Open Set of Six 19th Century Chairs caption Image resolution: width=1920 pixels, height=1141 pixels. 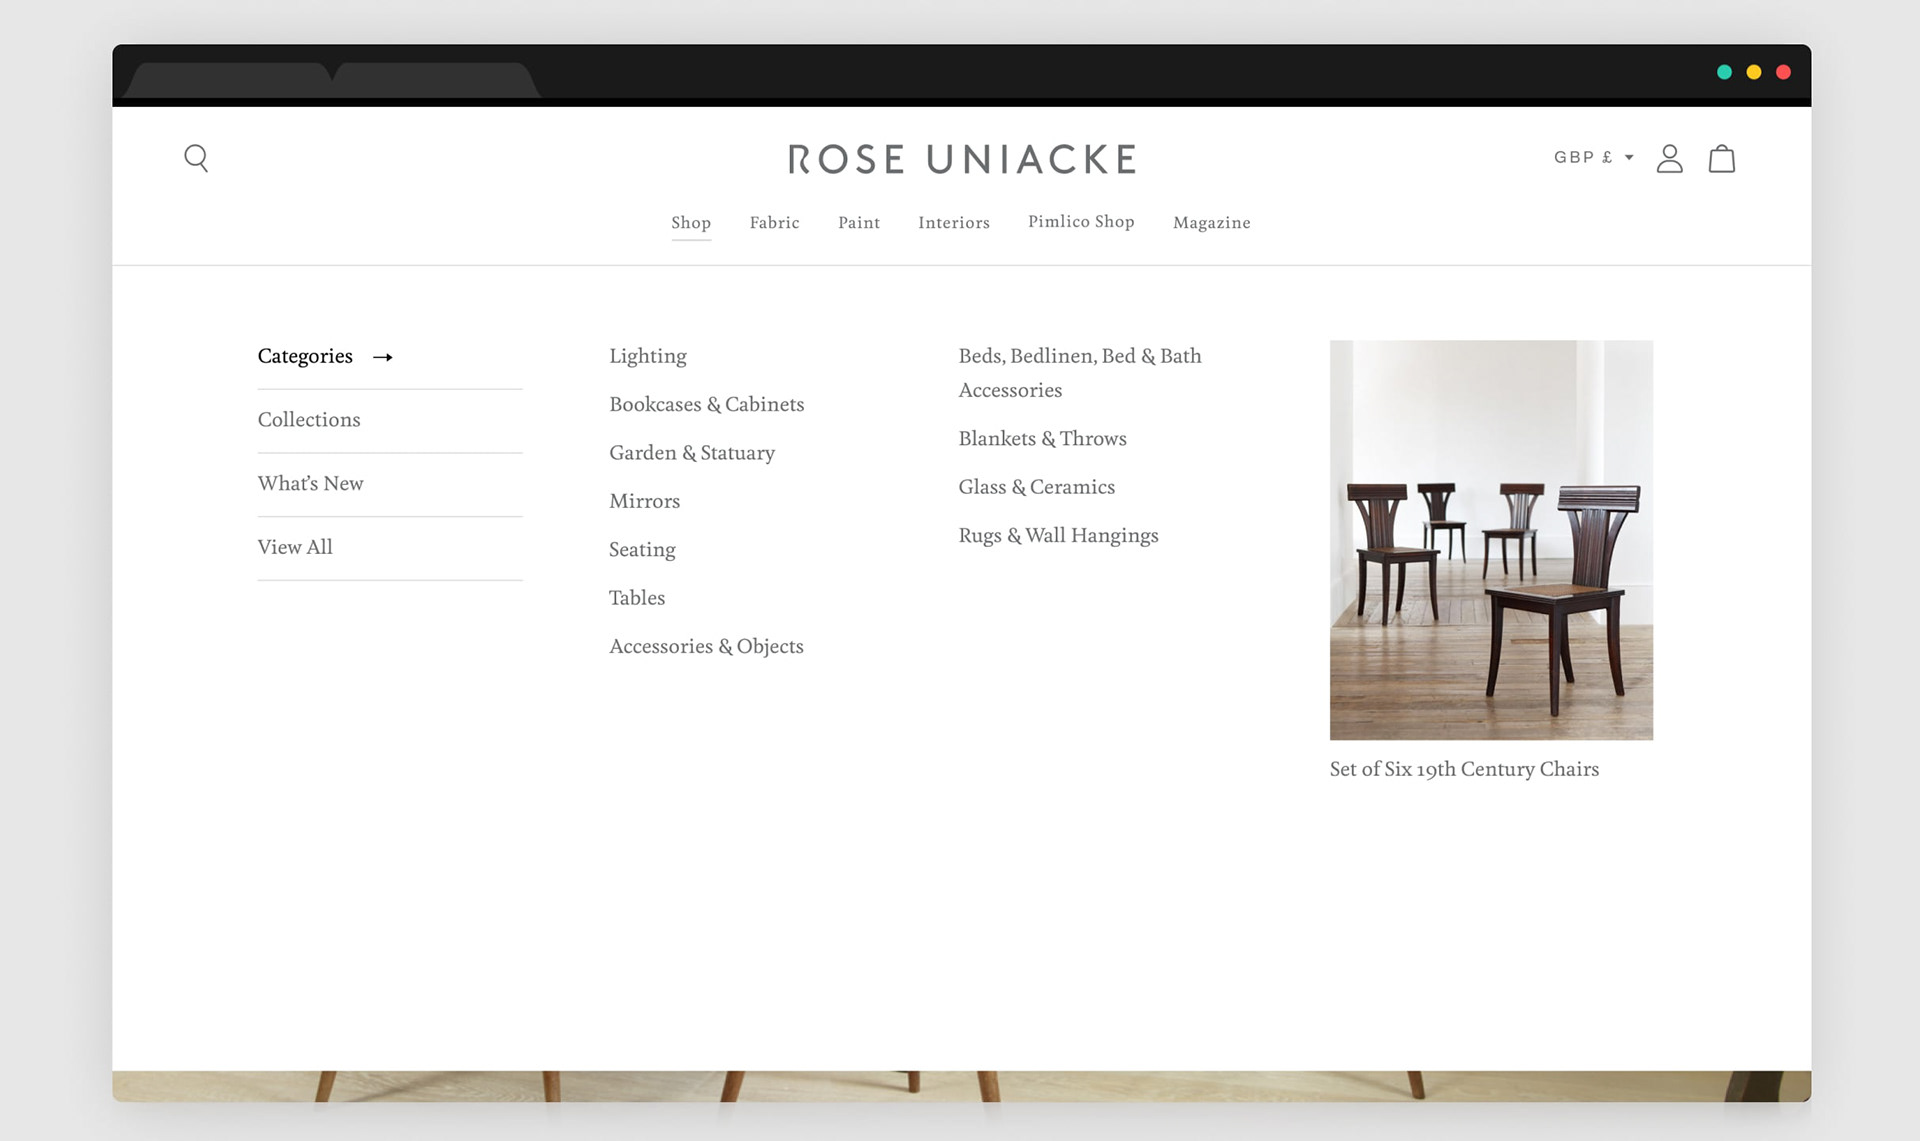[x=1464, y=769]
